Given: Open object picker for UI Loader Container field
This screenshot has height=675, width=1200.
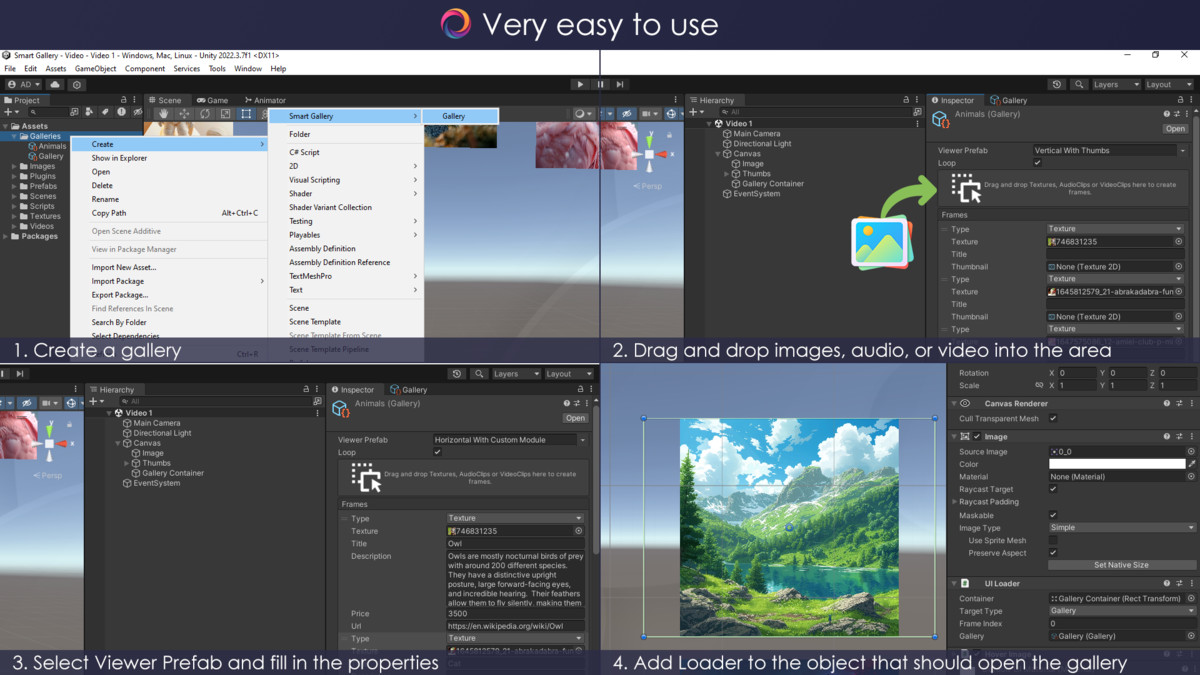Looking at the screenshot, I should (1191, 598).
